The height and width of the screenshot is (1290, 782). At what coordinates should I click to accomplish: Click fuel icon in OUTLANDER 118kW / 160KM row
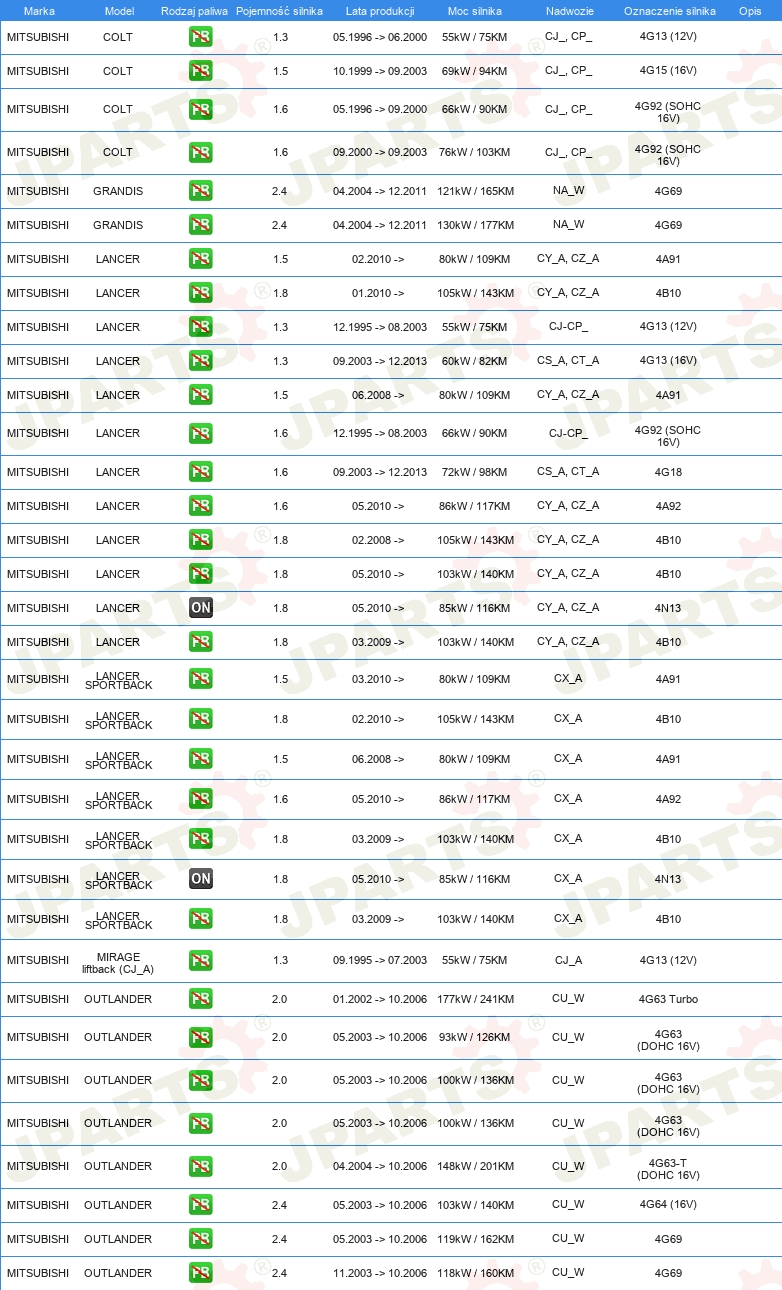[x=201, y=1273]
